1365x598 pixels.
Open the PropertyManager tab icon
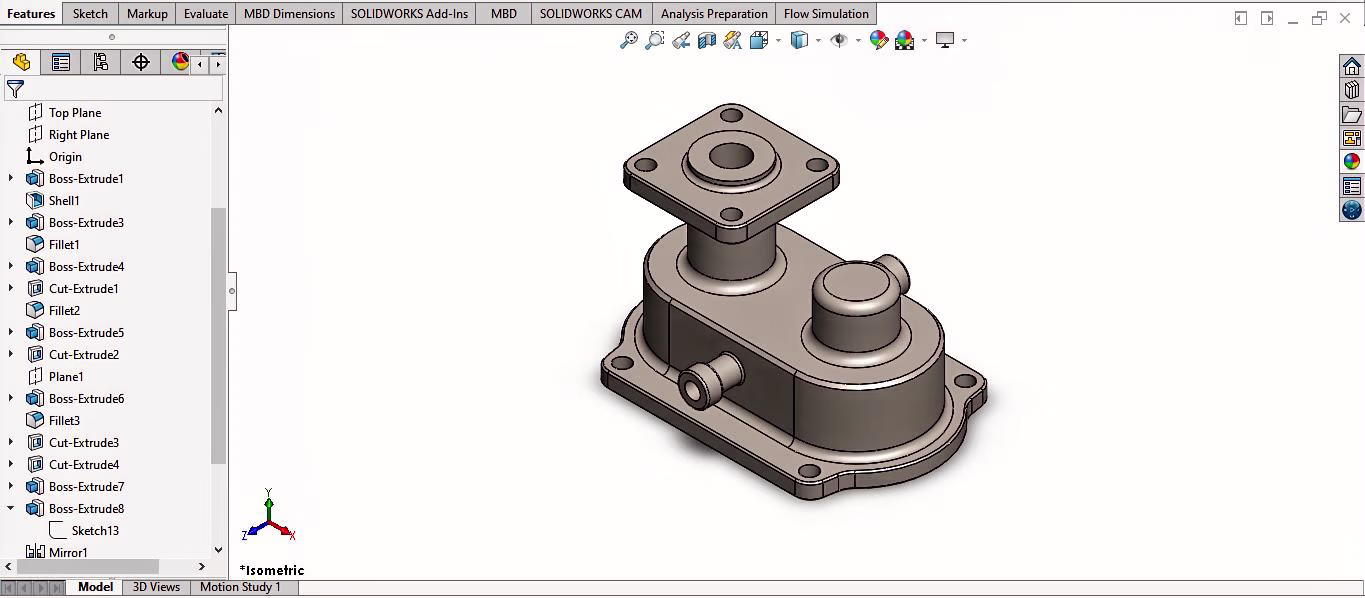tap(61, 62)
